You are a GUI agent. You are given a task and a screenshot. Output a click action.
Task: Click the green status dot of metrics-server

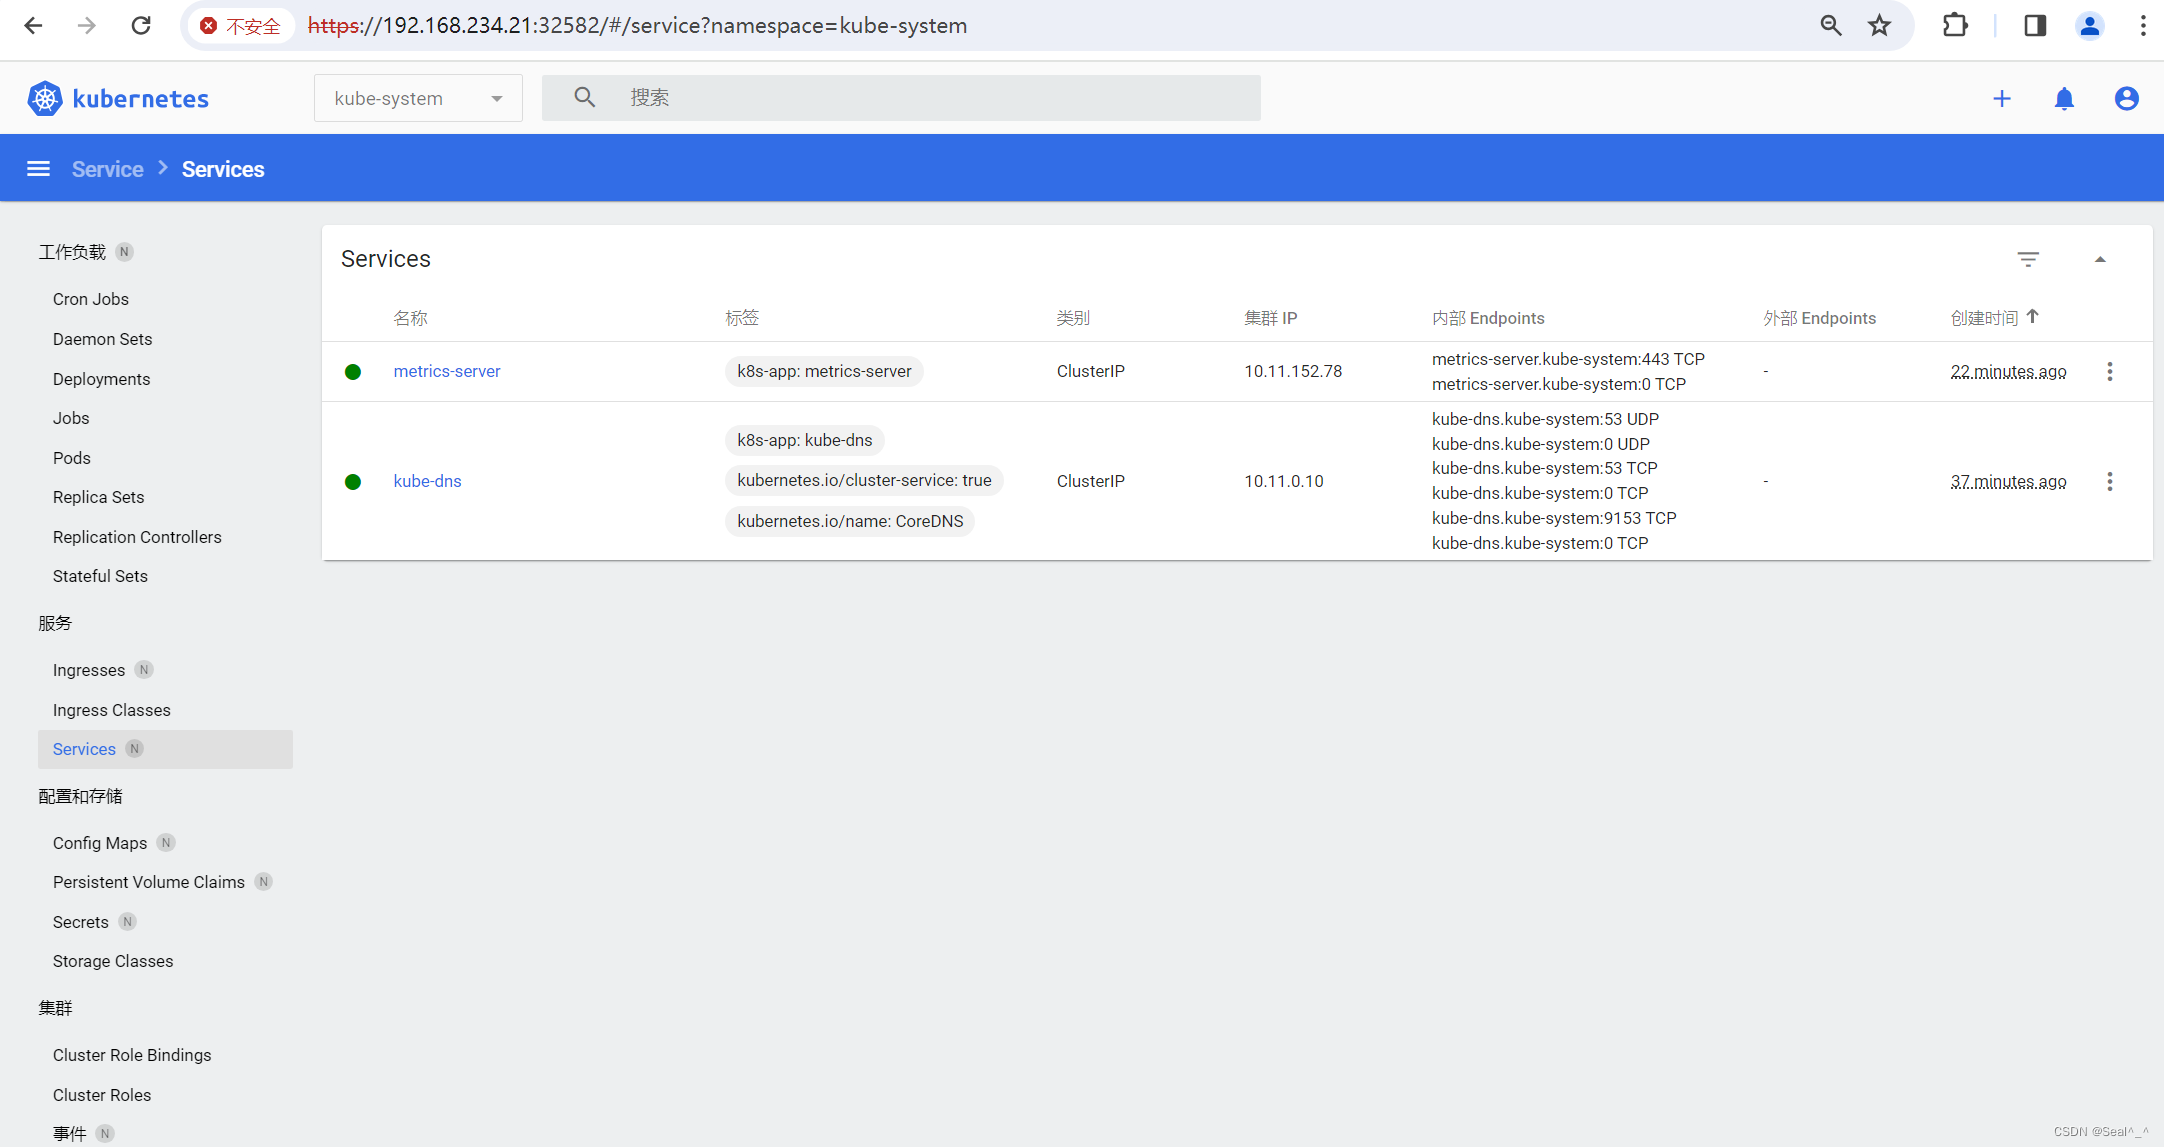(x=353, y=372)
